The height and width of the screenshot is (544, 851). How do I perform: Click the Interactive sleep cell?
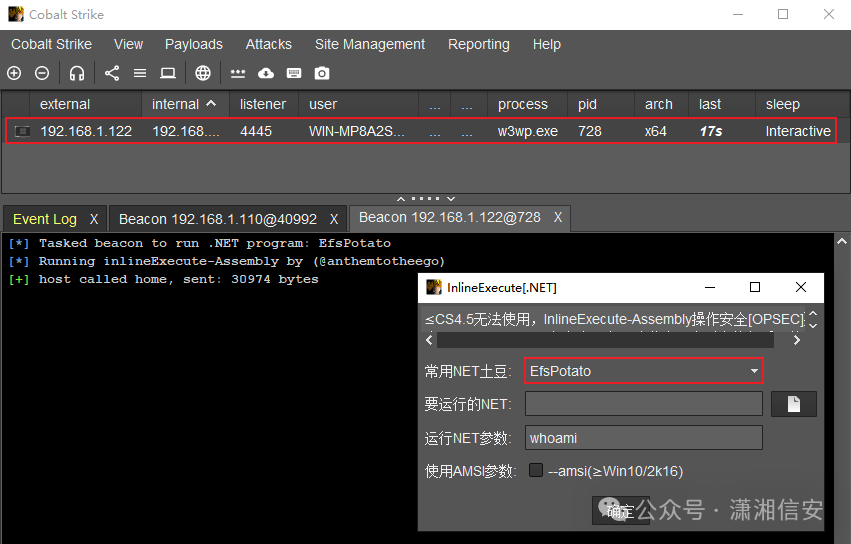[x=798, y=131]
